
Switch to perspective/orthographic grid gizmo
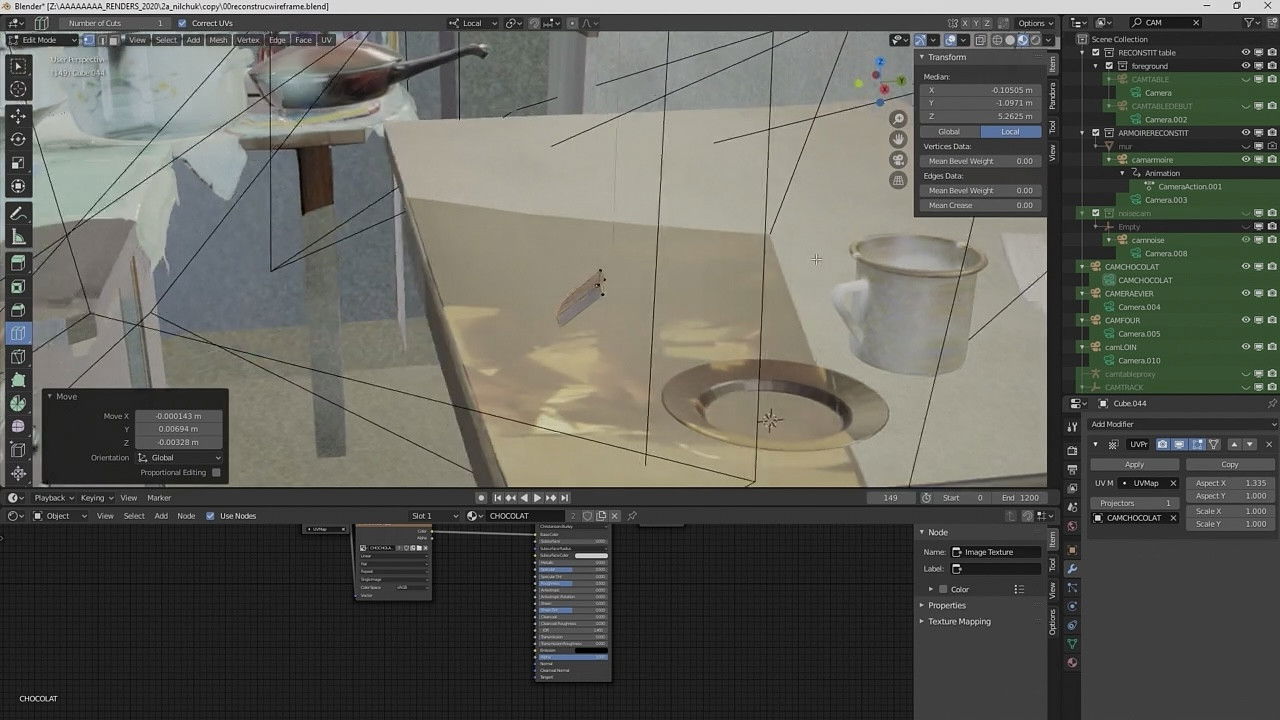click(898, 181)
